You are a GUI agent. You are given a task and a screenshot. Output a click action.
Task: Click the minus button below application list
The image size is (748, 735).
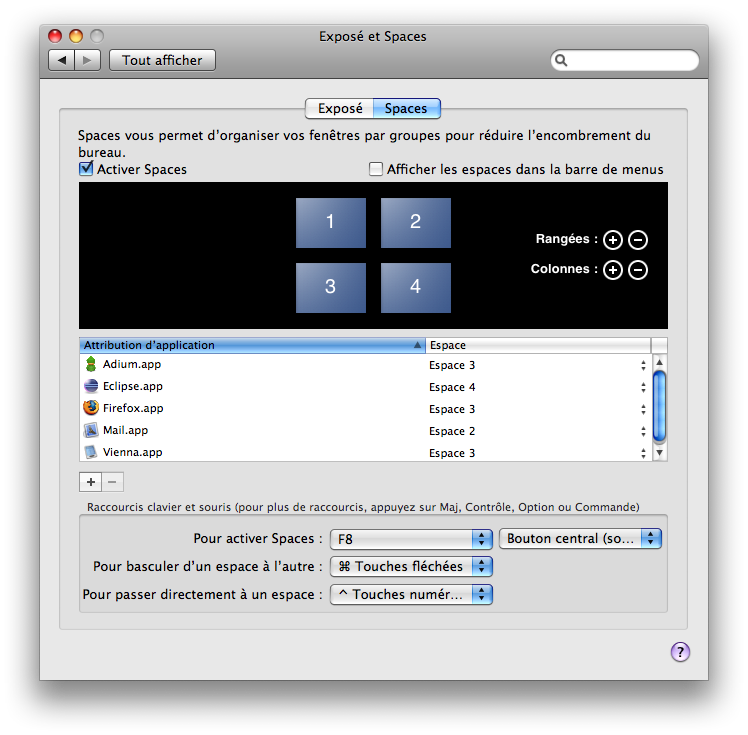coord(113,482)
